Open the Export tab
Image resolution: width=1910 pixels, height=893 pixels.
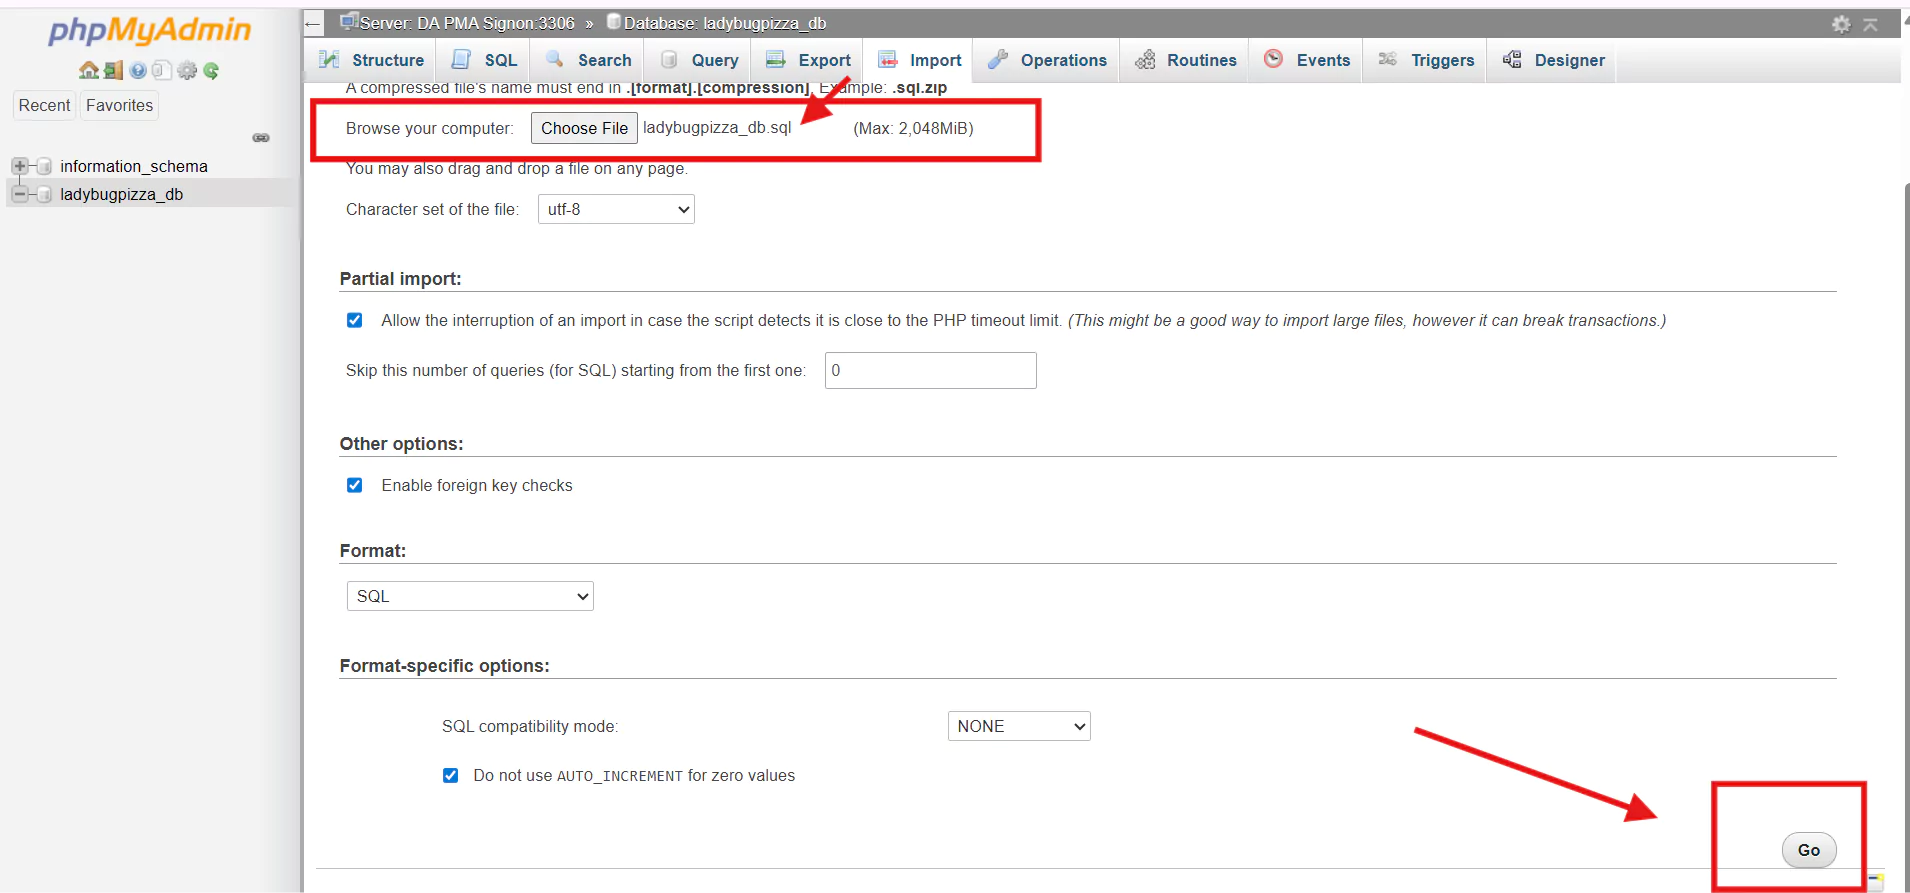(808, 60)
